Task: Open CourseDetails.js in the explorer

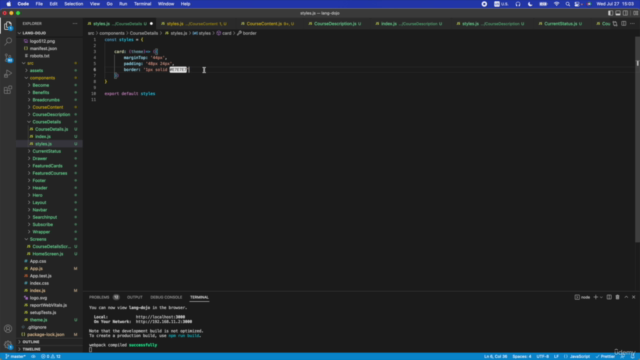Action: [x=49, y=129]
